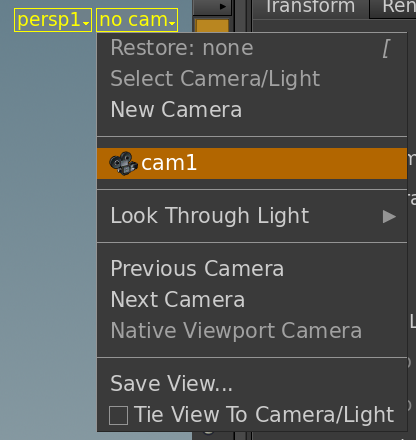The image size is (416, 440).
Task: Click the cam1 camera icon
Action: coord(123,163)
